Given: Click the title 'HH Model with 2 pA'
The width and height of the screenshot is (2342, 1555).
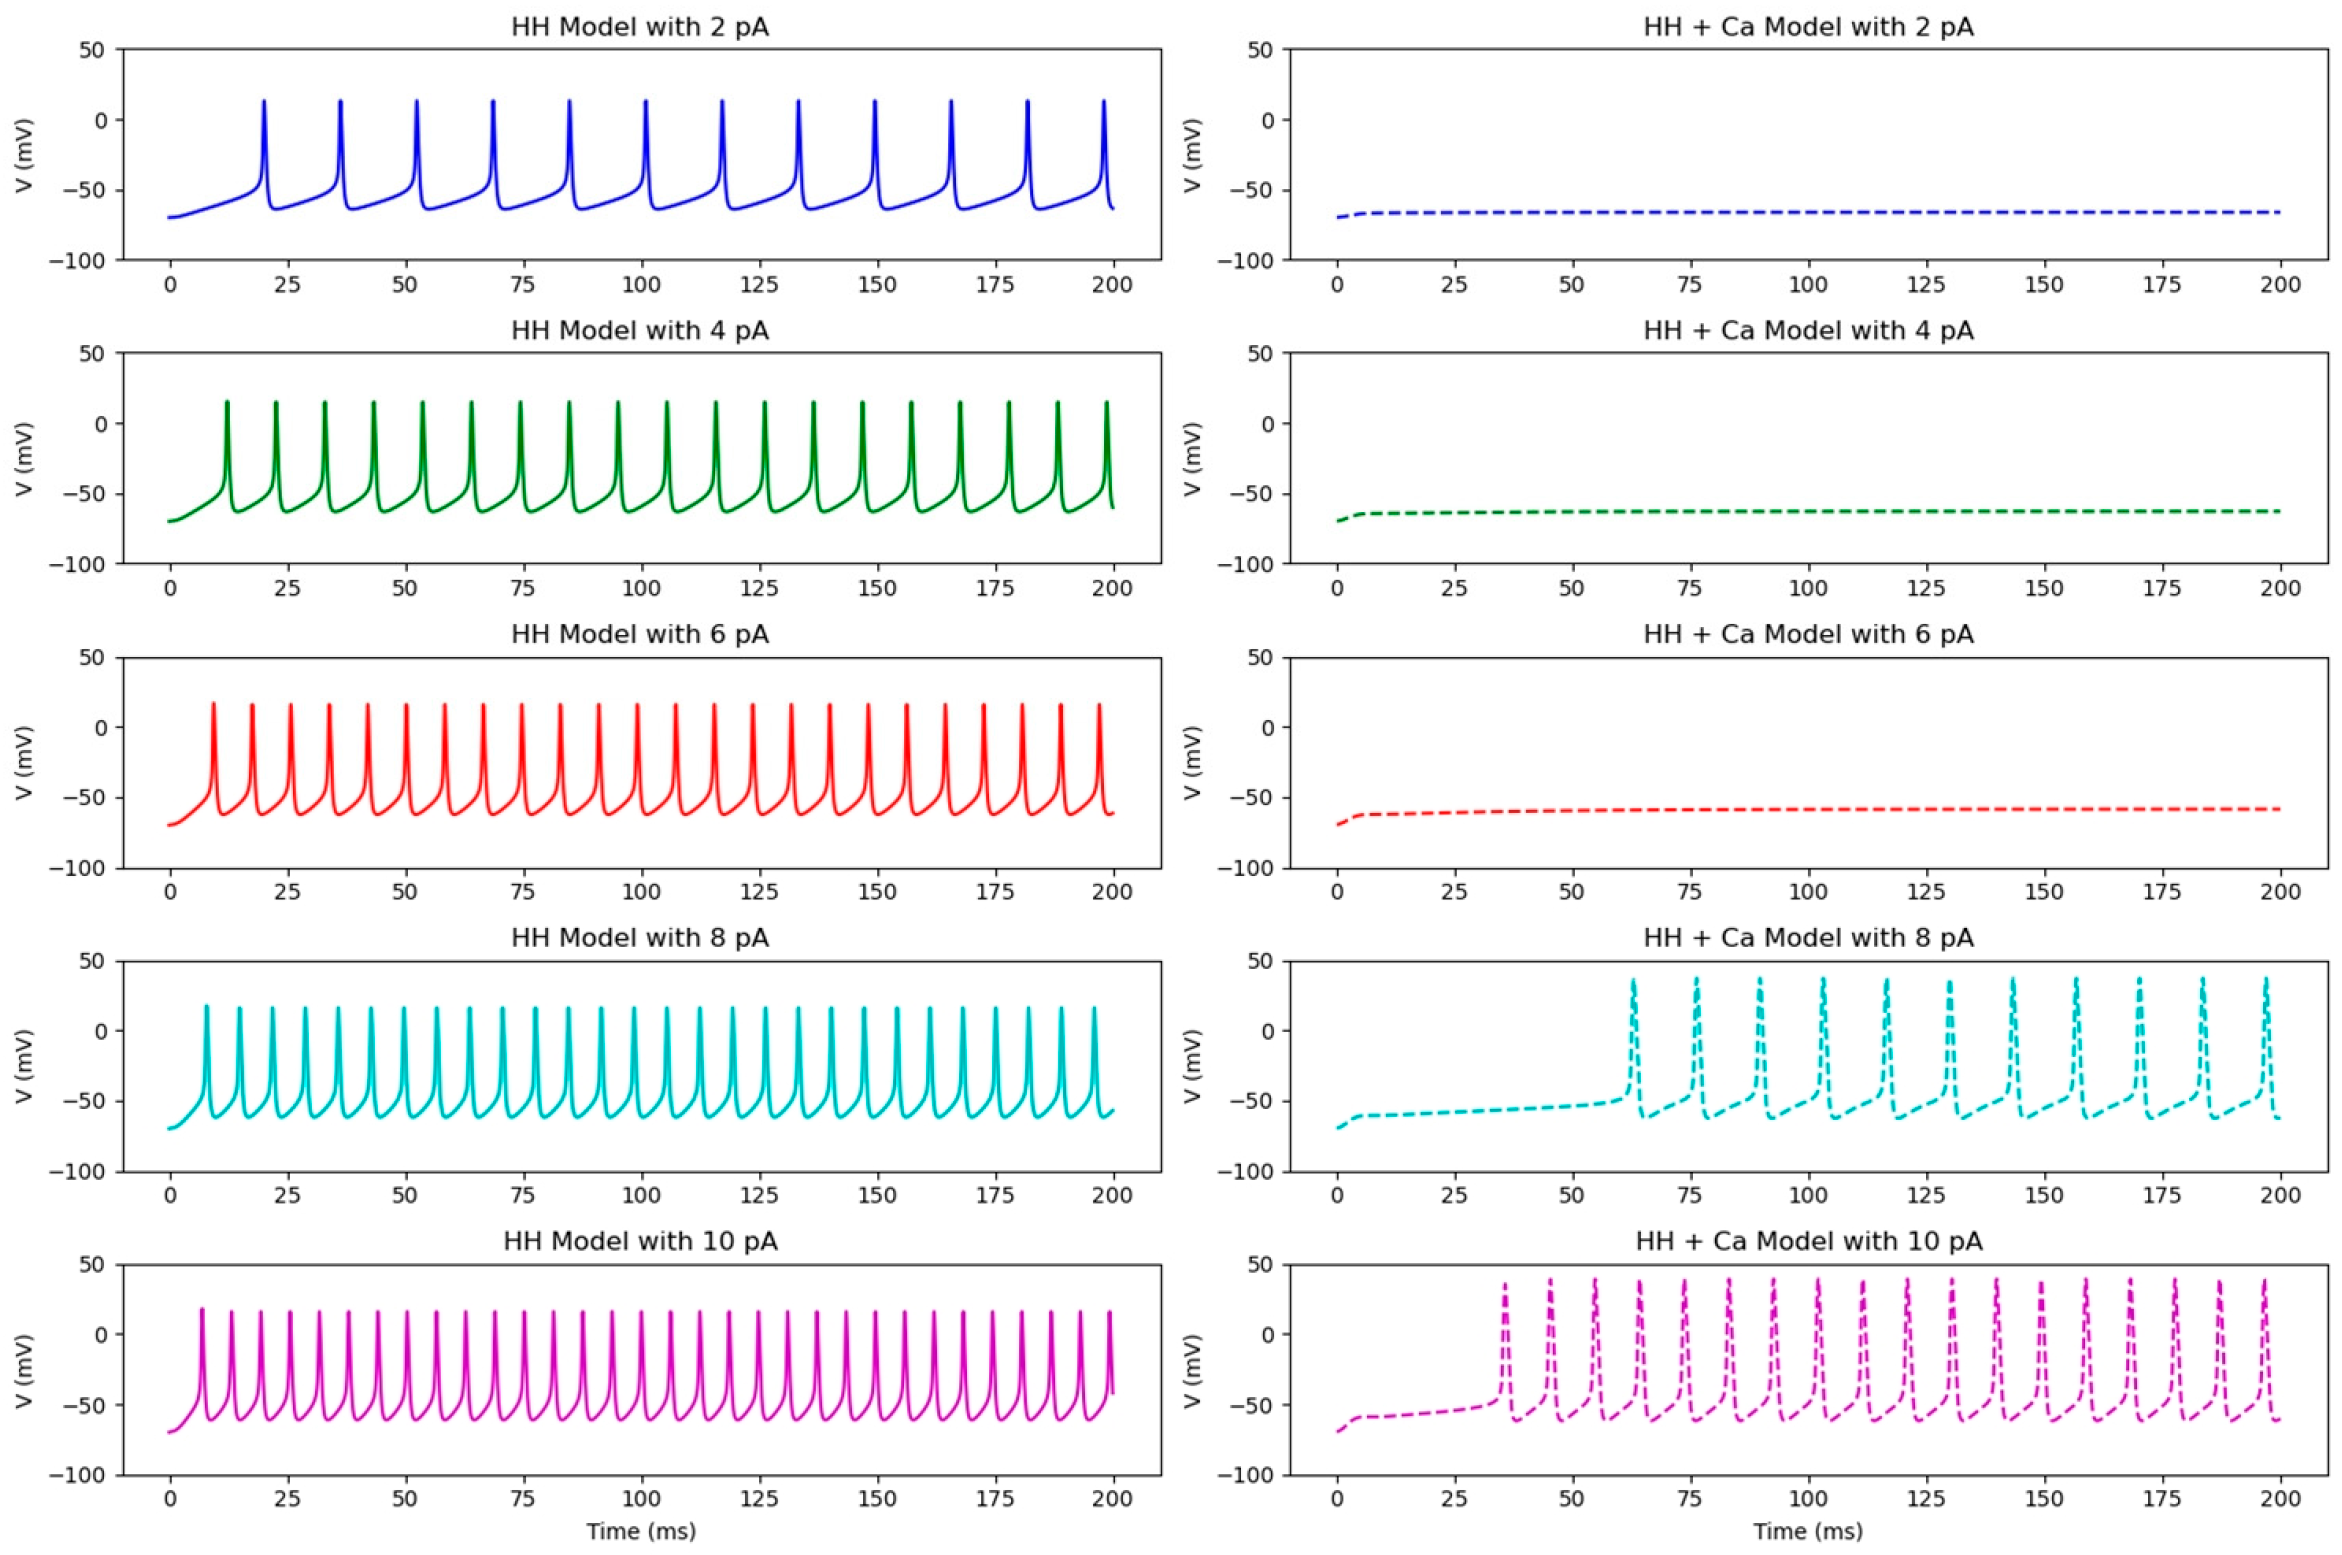Looking at the screenshot, I should (x=640, y=27).
